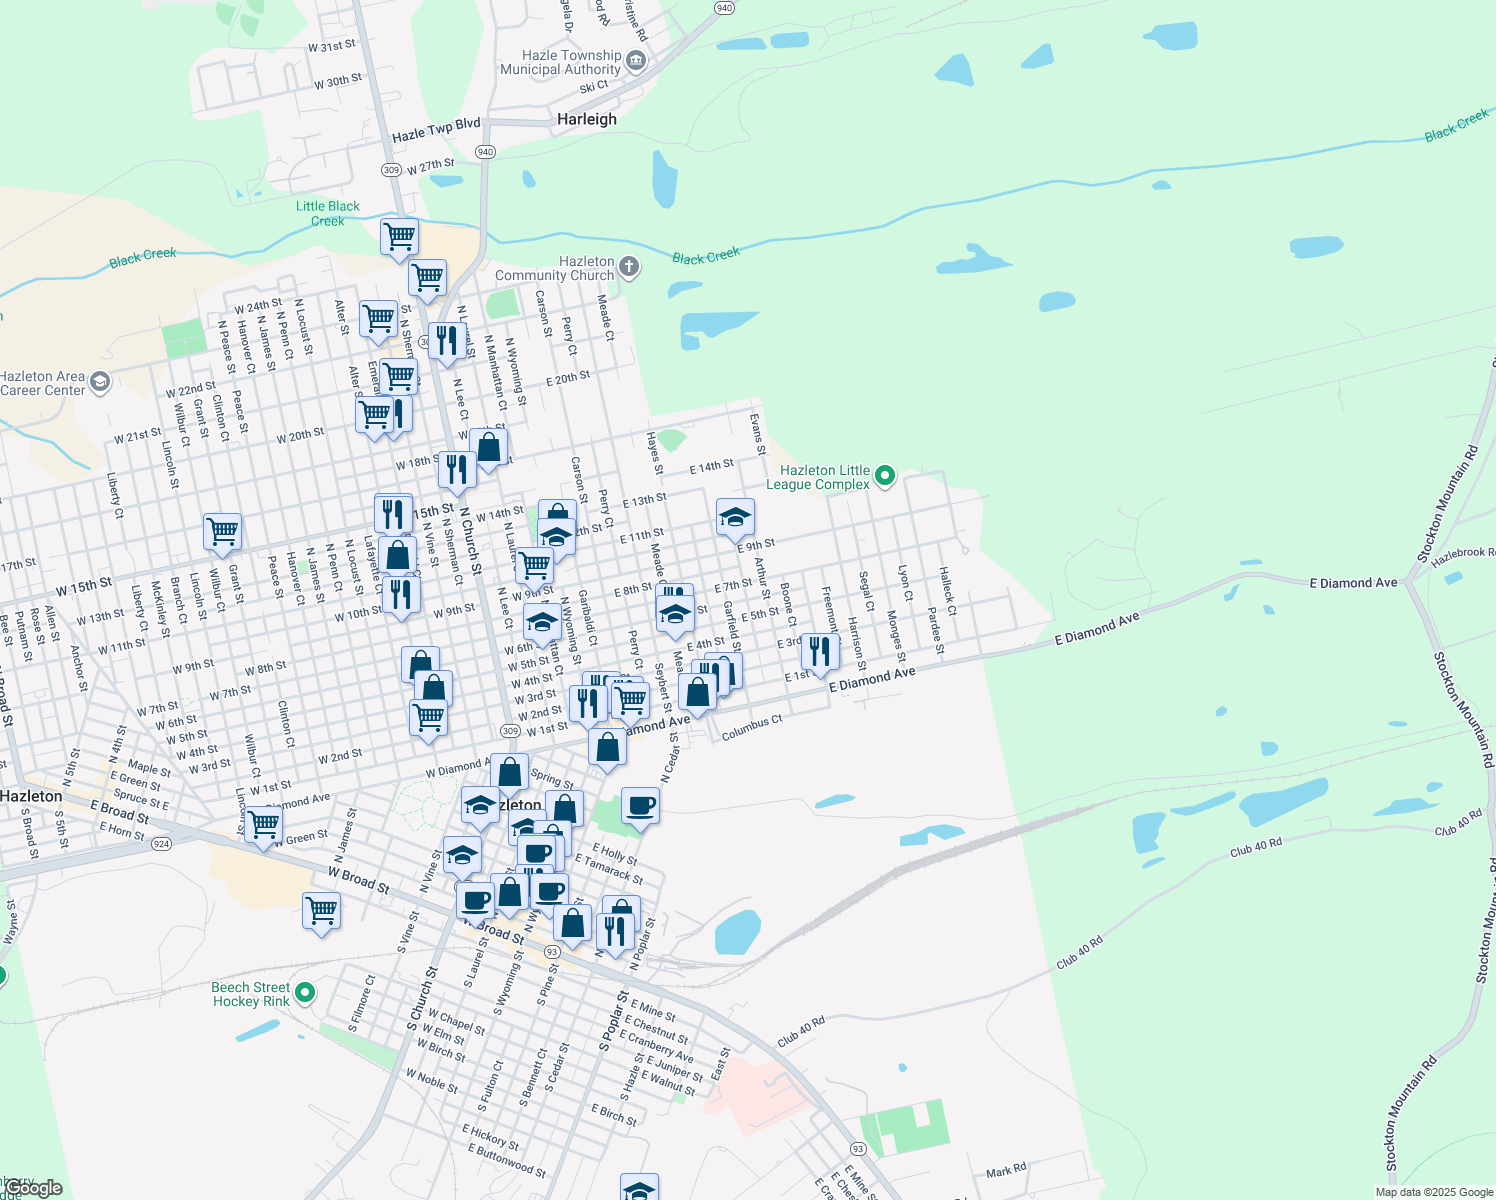This screenshot has width=1496, height=1200.
Task: Select the Hazleton Community Church icon
Action: pos(628,268)
